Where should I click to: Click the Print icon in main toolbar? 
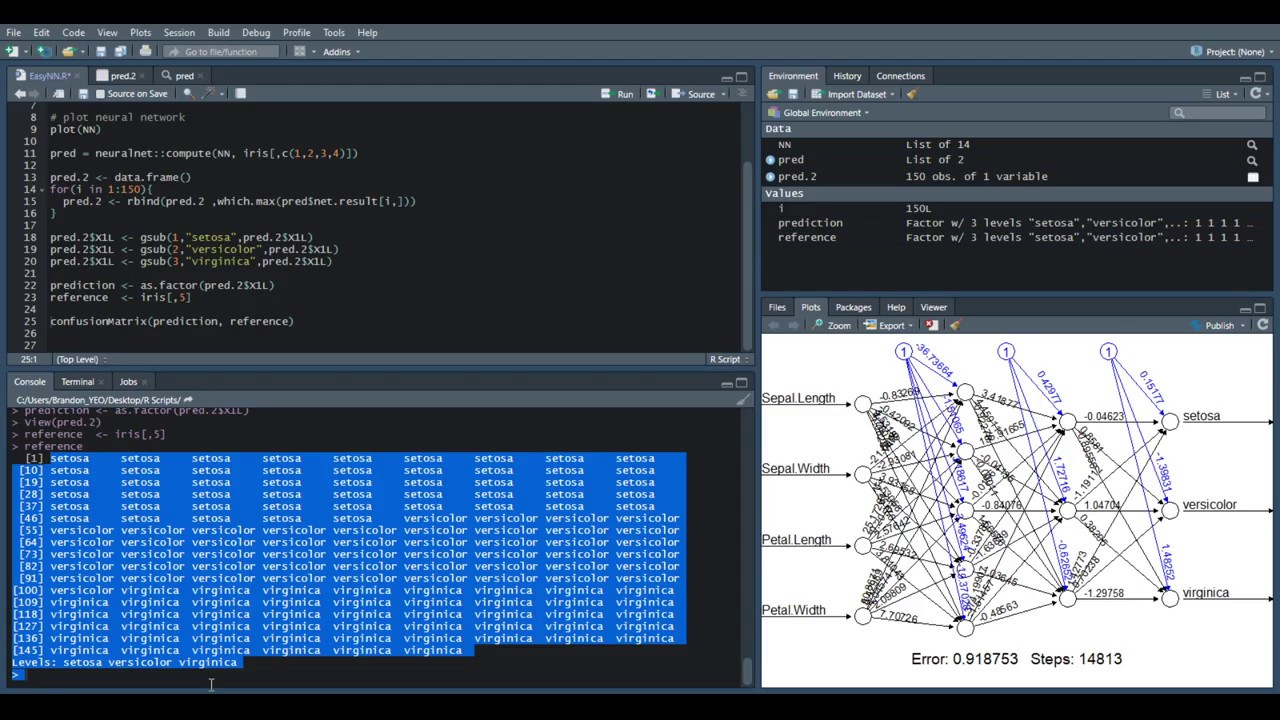146,51
